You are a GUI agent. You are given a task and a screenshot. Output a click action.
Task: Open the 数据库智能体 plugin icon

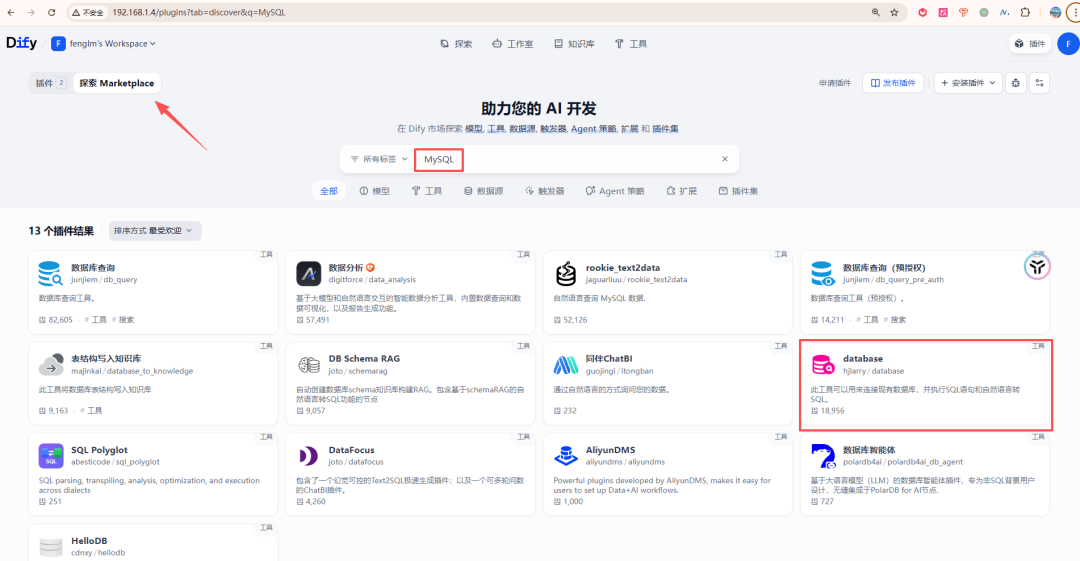(822, 456)
